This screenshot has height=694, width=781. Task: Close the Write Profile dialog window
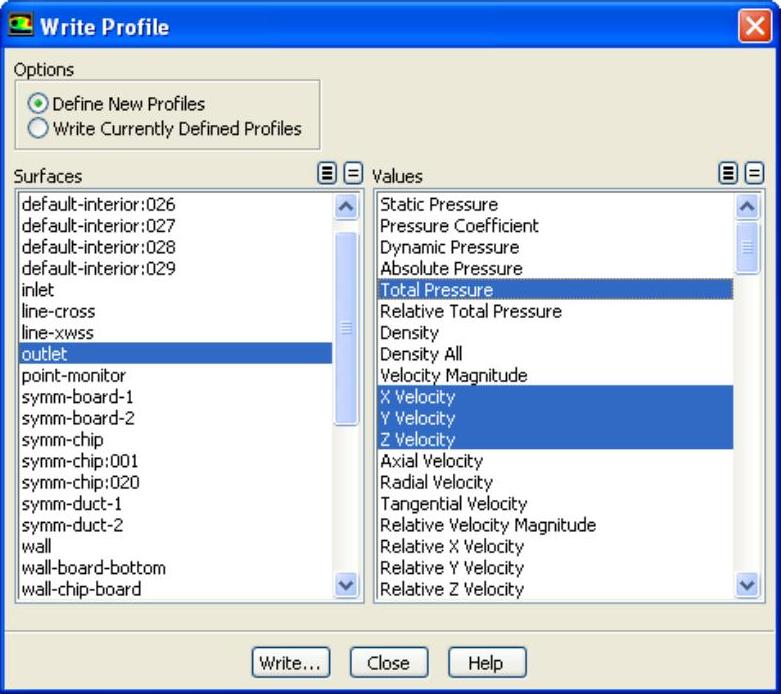pyautogui.click(x=754, y=27)
